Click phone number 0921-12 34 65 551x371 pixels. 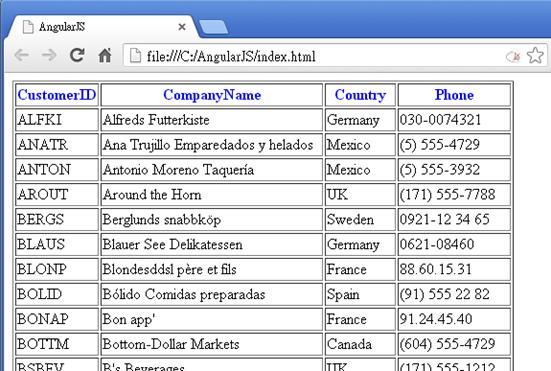(x=454, y=220)
